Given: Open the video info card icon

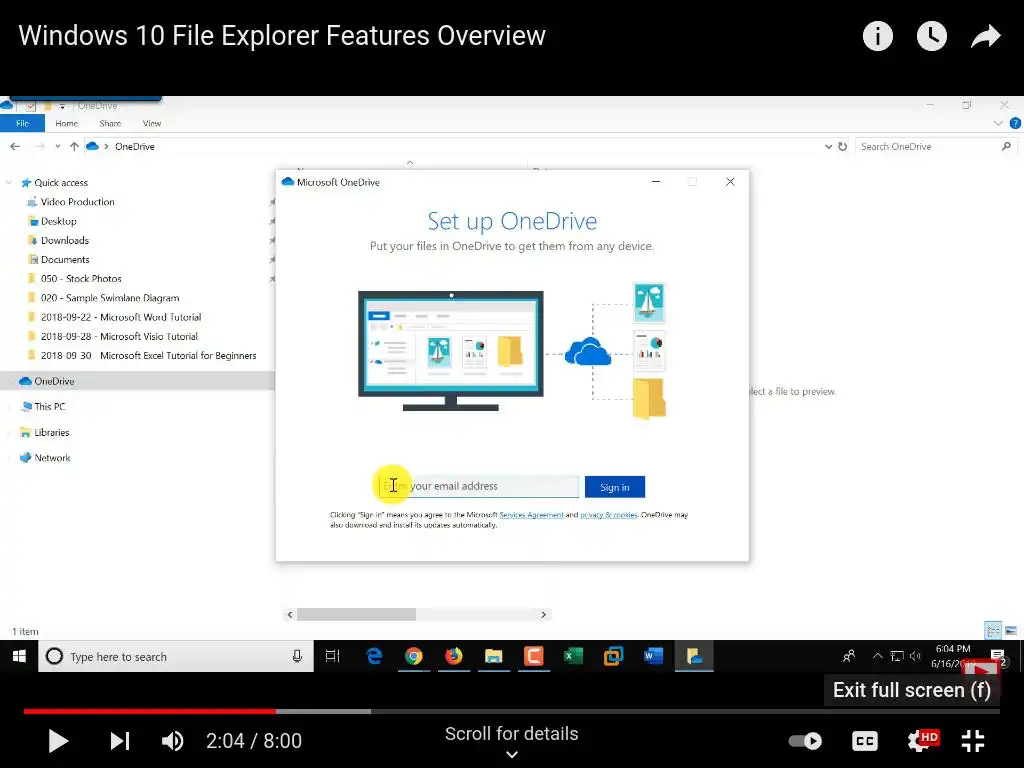Looking at the screenshot, I should (x=877, y=36).
